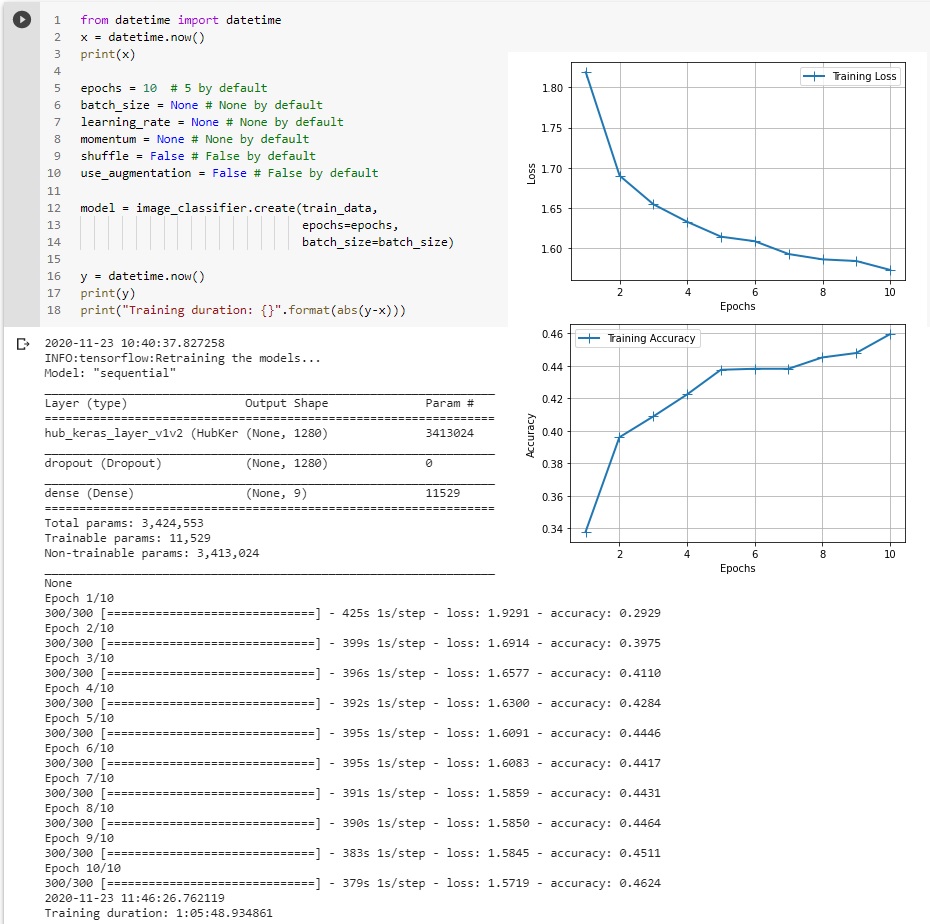Click the 'Epoch 10/10' output line
The image size is (930, 924).
(x=82, y=869)
